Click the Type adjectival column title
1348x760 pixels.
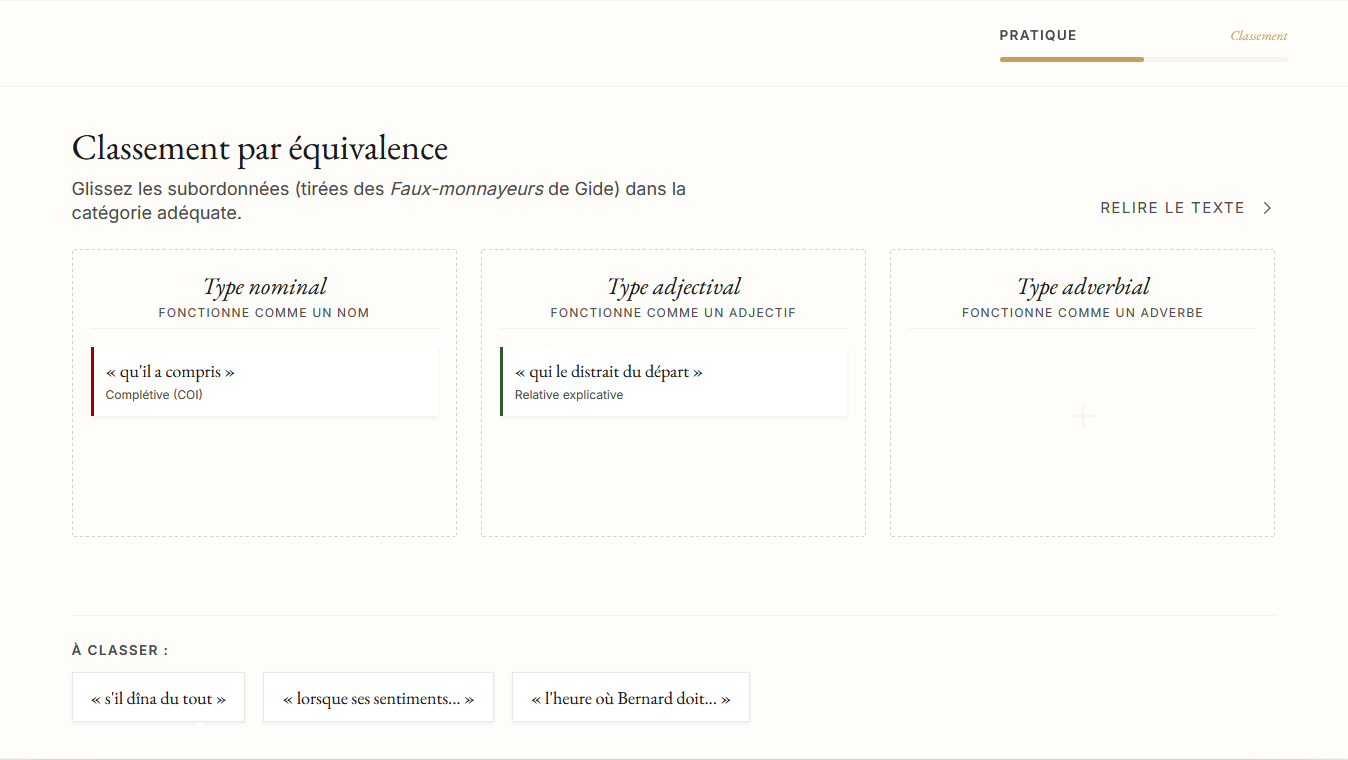tap(673, 287)
